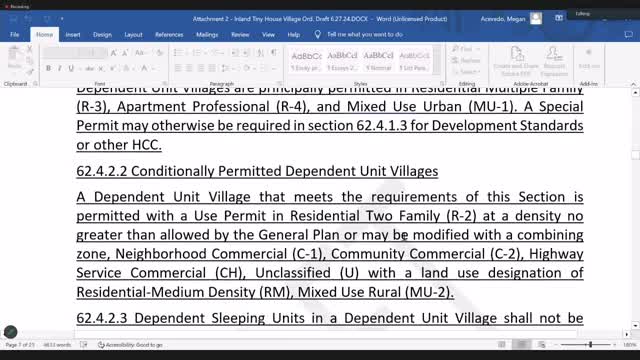Switch to the Review tab
This screenshot has height=360, width=640.
(240, 35)
